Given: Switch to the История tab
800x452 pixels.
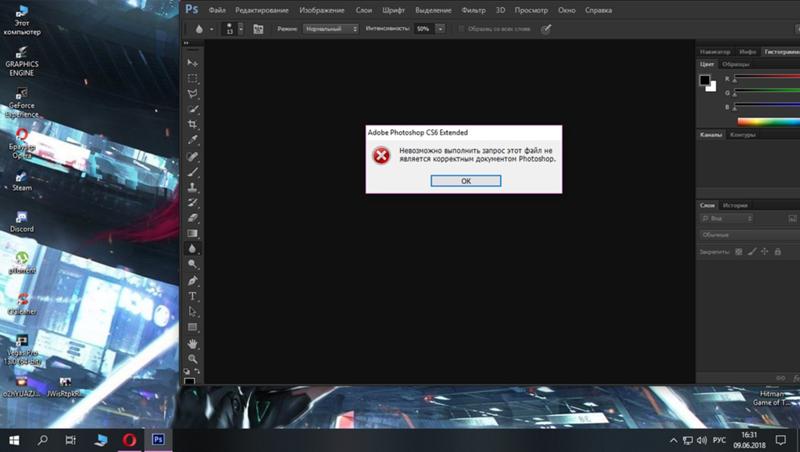Looking at the screenshot, I should pos(735,205).
